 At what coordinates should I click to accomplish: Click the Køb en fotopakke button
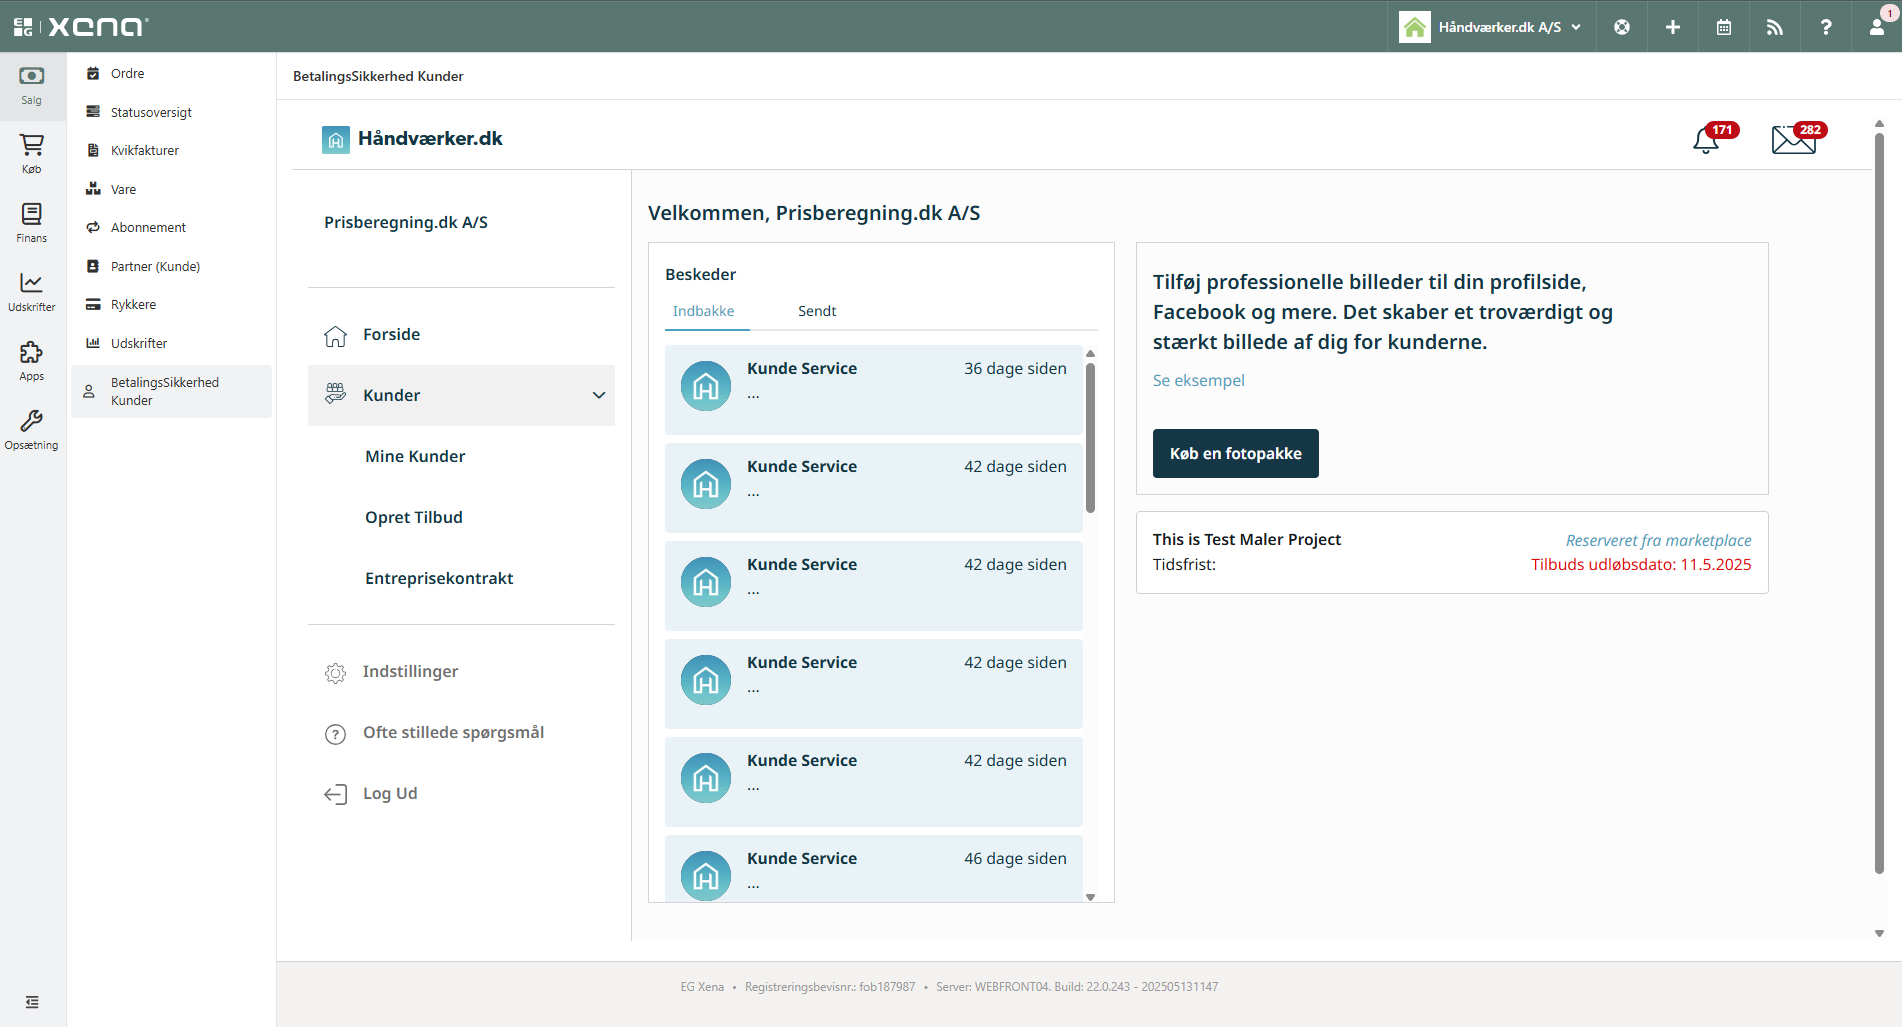tap(1235, 453)
